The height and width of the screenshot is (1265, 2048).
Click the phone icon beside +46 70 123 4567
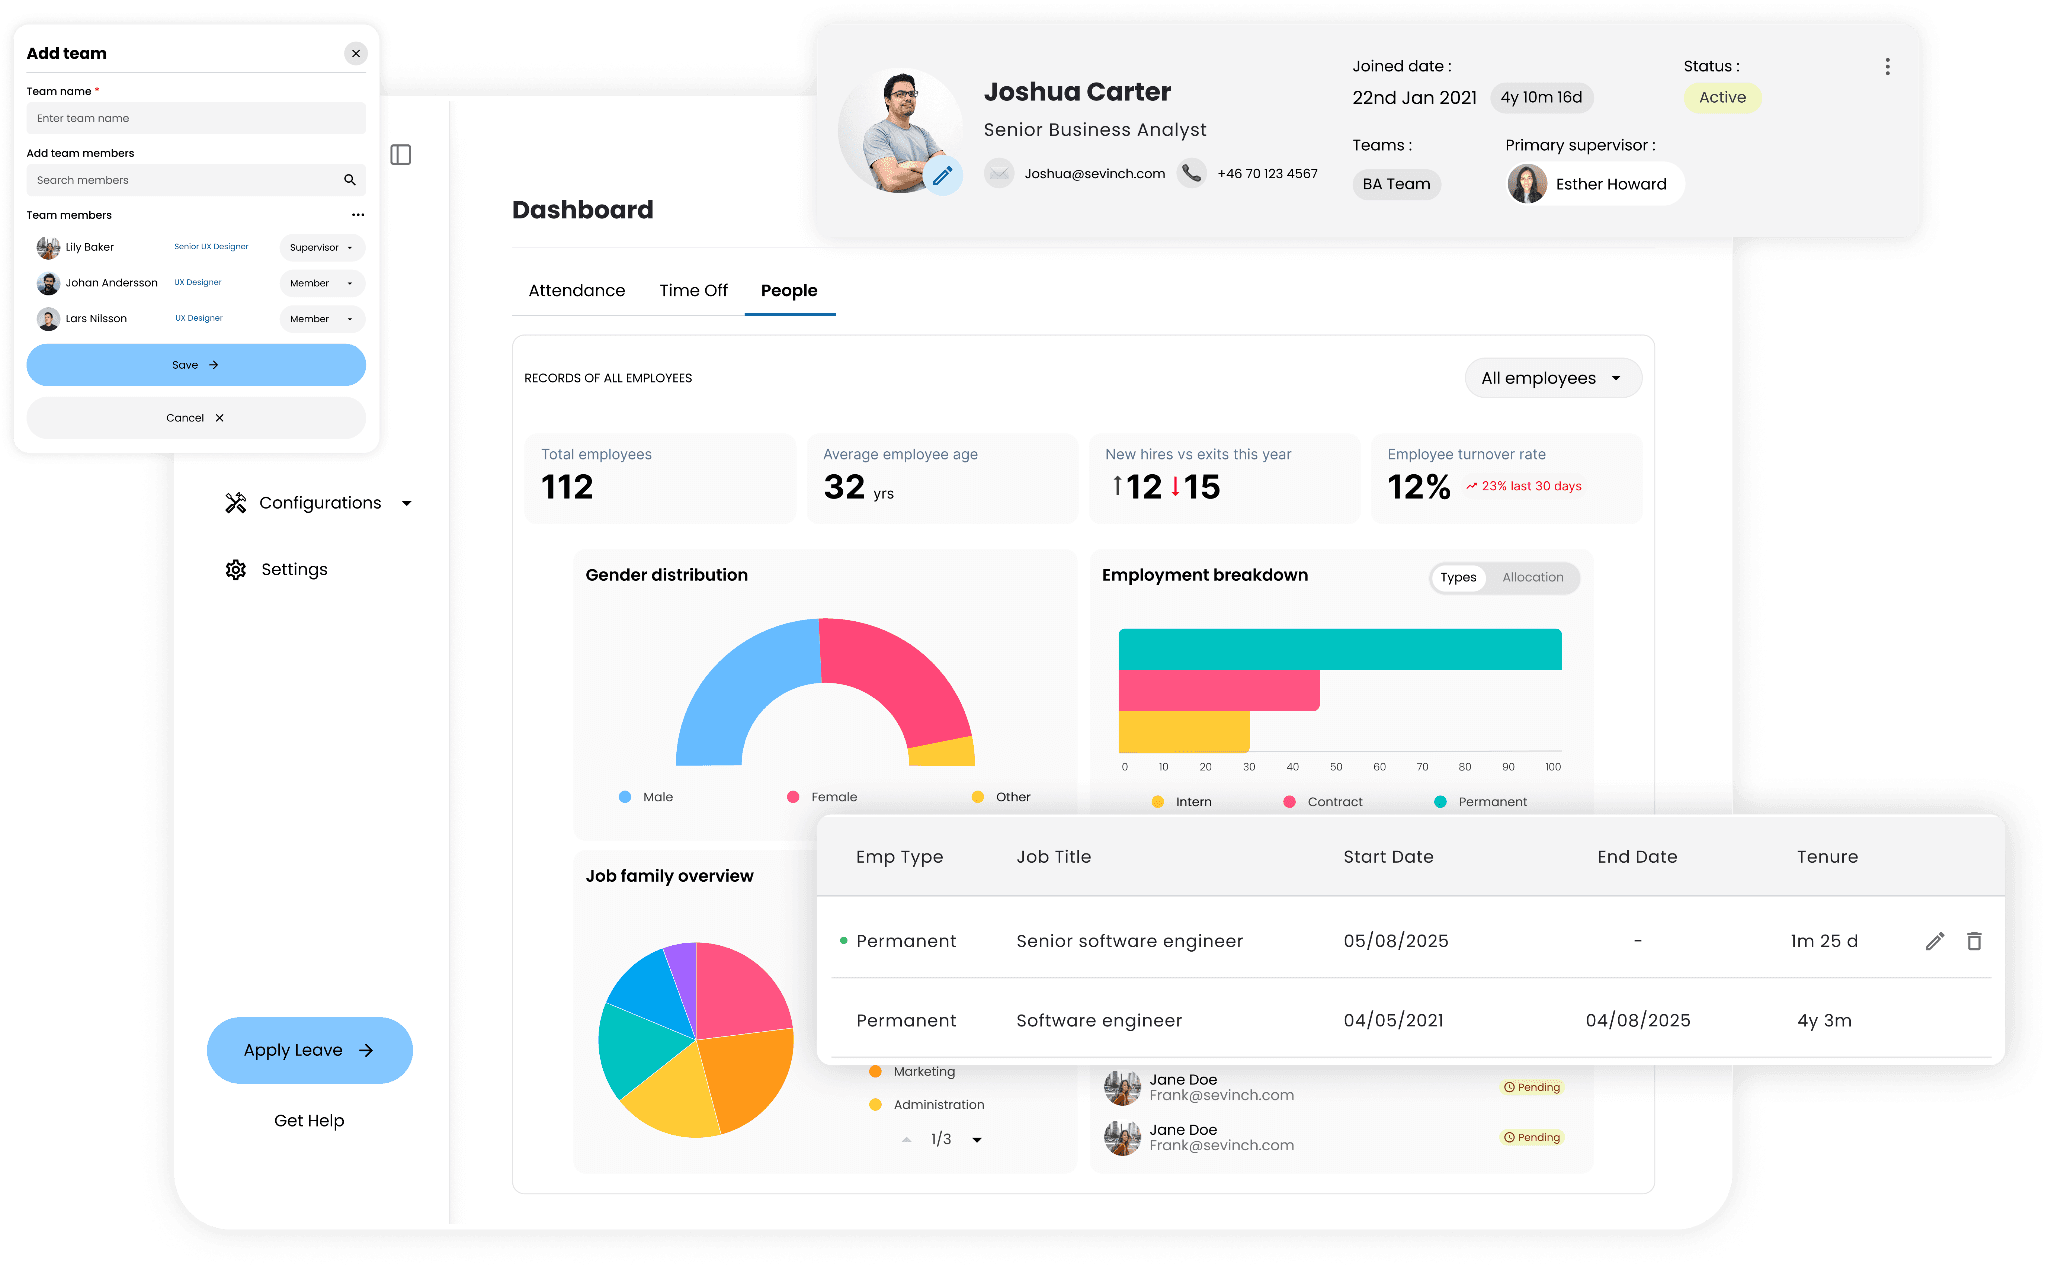click(1191, 173)
